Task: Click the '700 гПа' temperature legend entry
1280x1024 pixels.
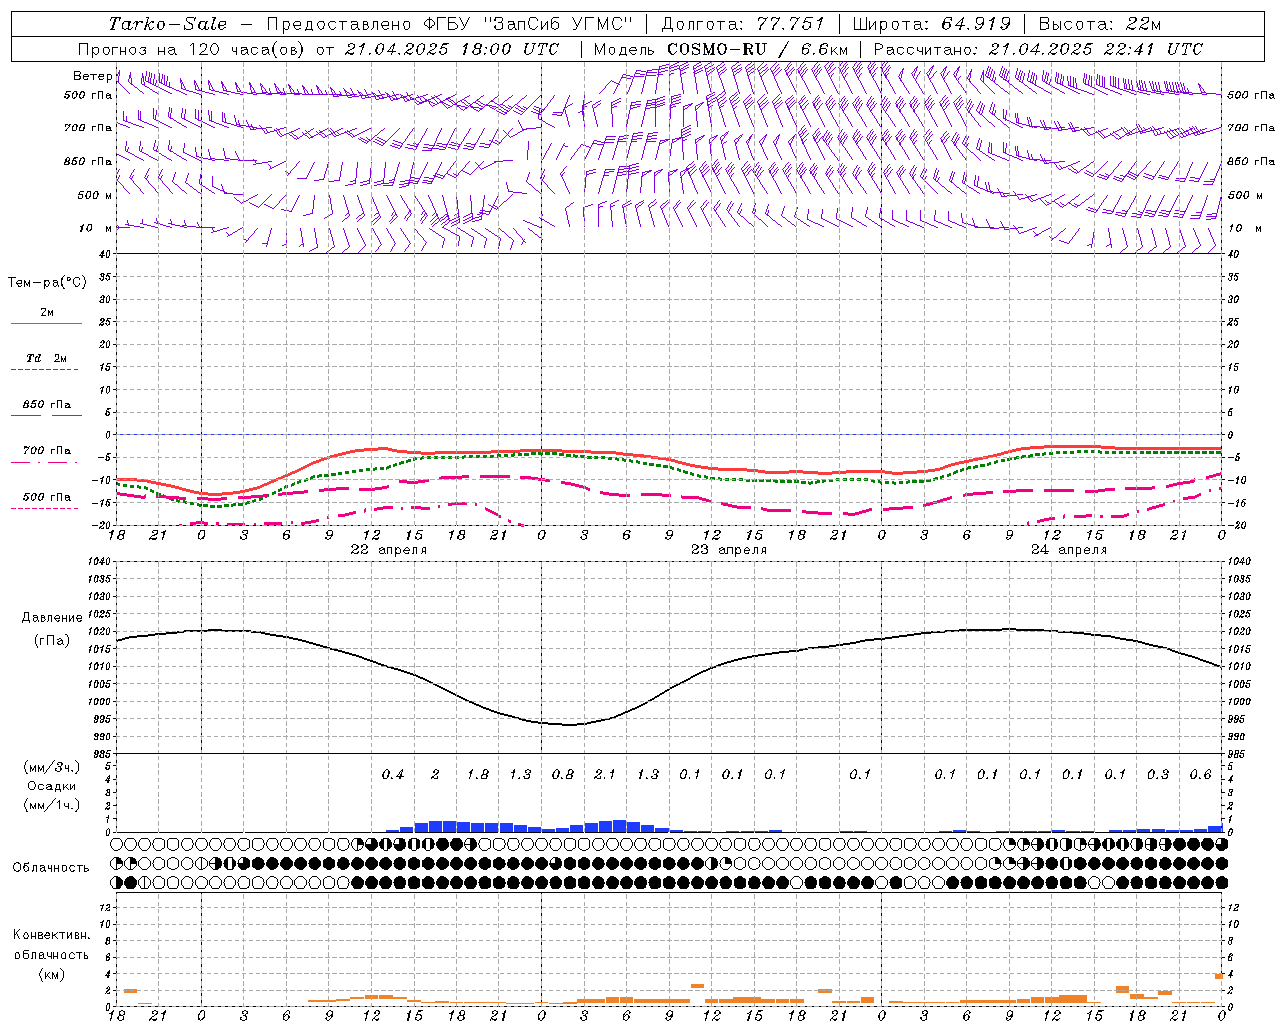Action: coord(47,450)
